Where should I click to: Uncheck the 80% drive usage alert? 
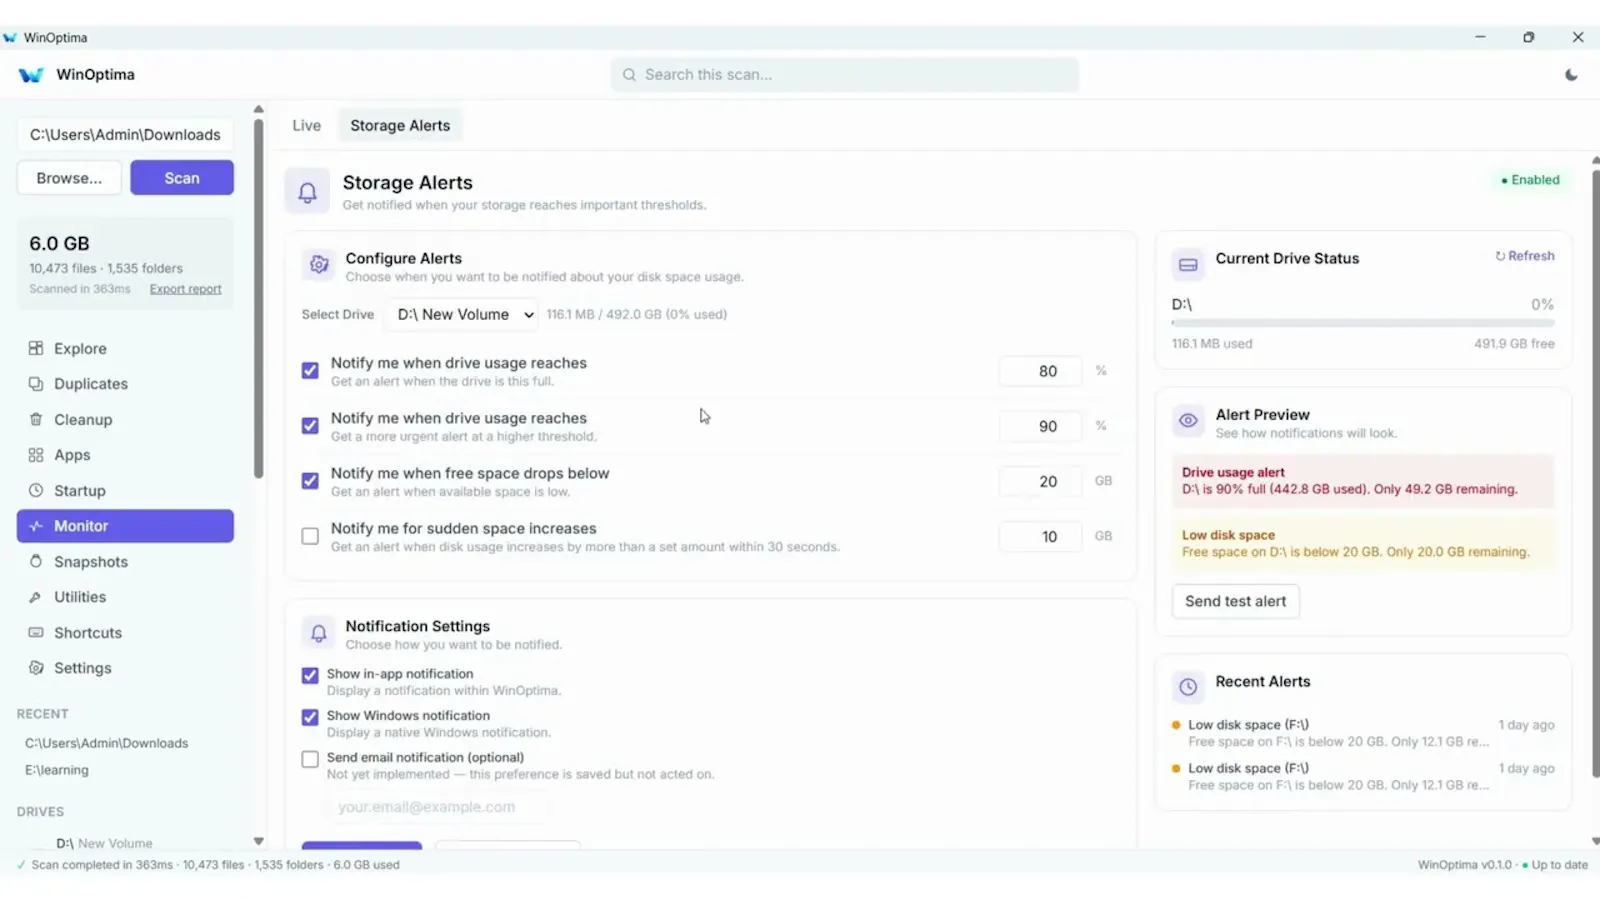310,371
